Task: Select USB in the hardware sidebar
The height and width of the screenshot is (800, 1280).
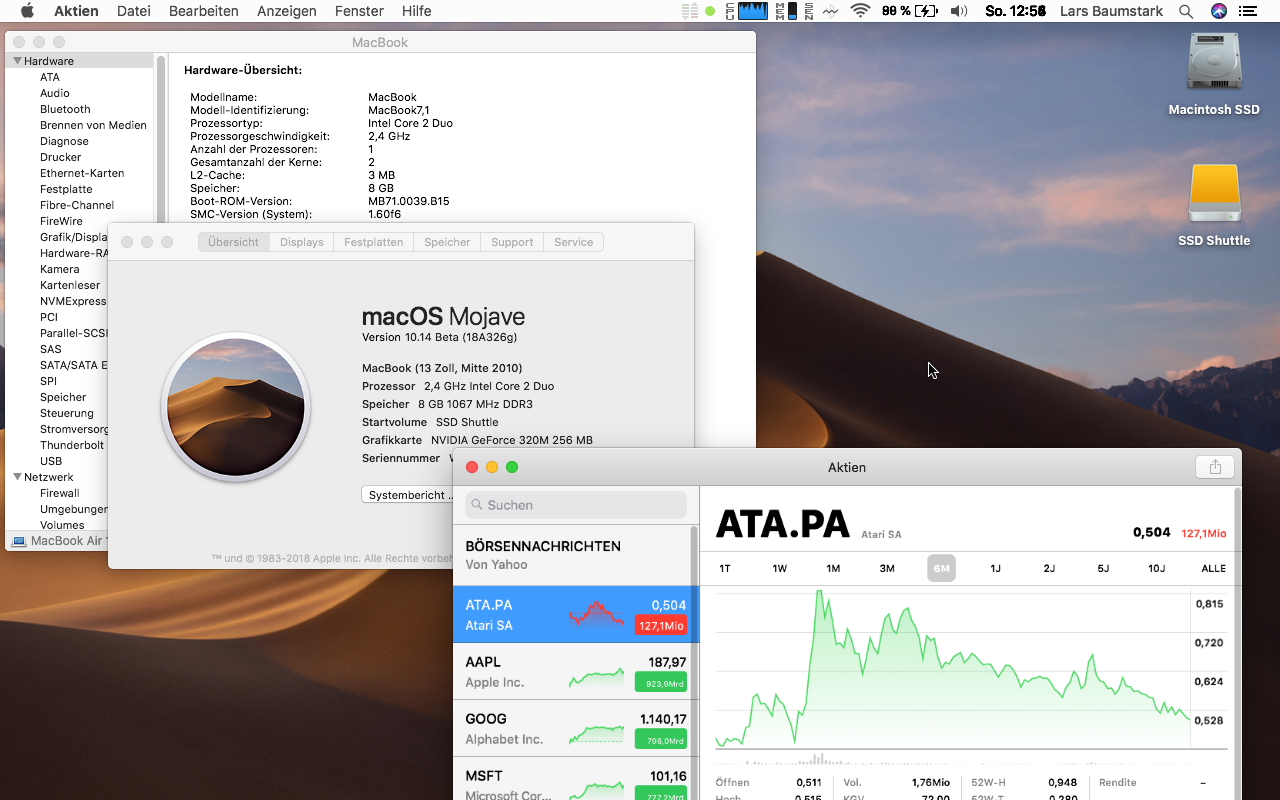Action: (51, 461)
